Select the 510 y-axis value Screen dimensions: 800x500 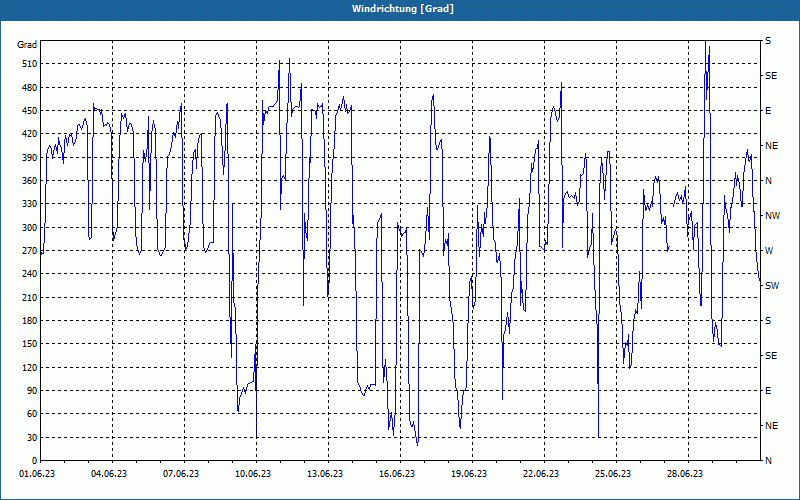[29, 64]
